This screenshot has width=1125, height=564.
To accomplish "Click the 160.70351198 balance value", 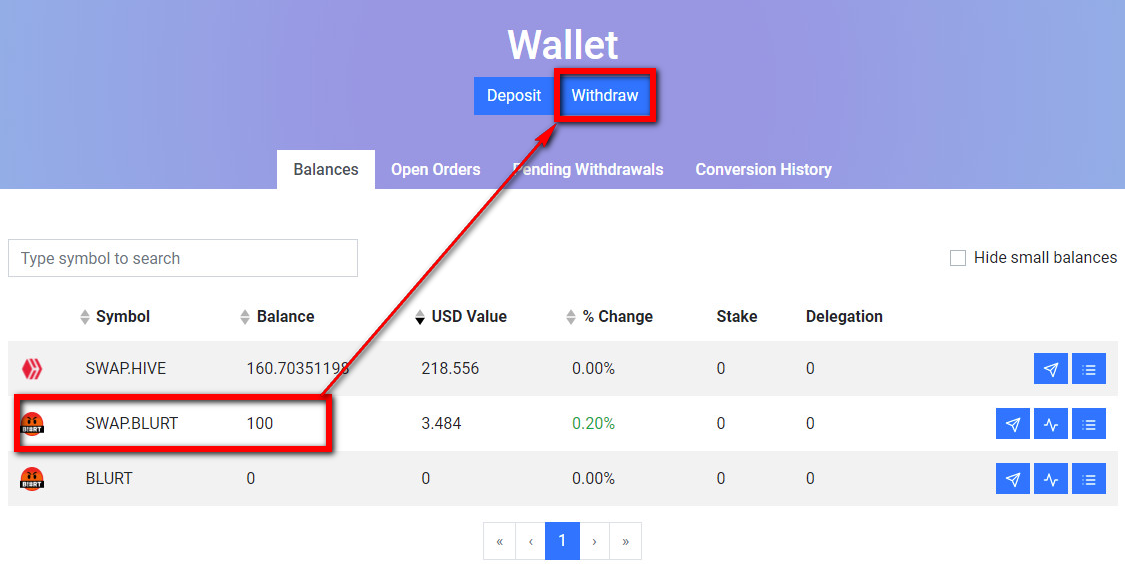I will coord(298,369).
